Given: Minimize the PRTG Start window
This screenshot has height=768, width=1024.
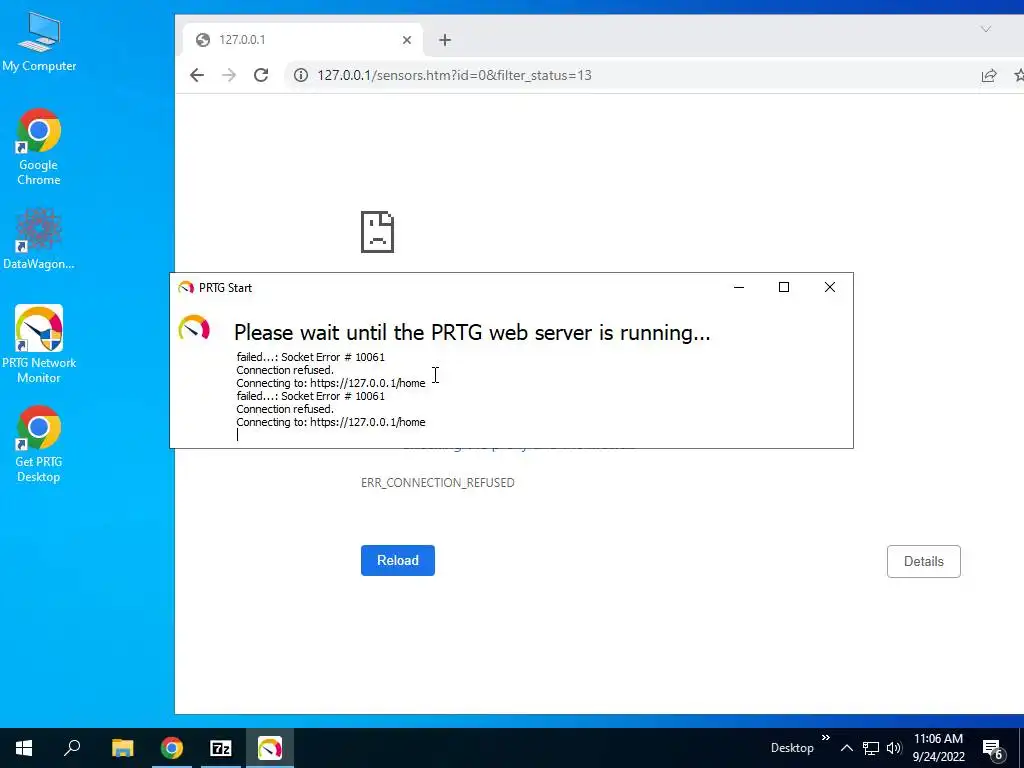Looking at the screenshot, I should coord(739,287).
